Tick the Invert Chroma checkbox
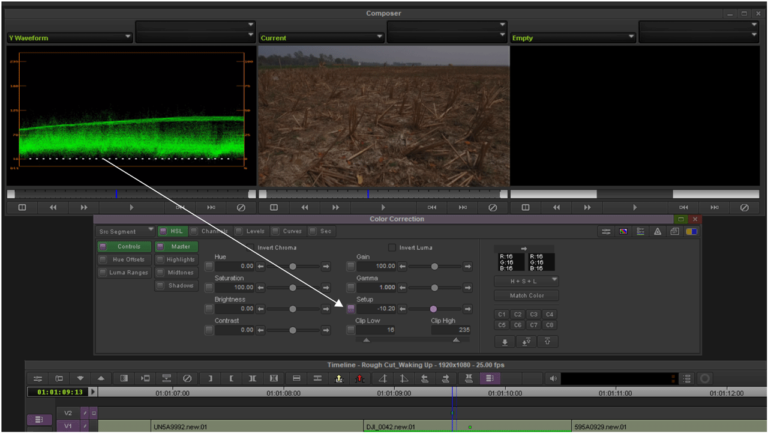Viewport: 768px width, 433px height. click(x=250, y=247)
